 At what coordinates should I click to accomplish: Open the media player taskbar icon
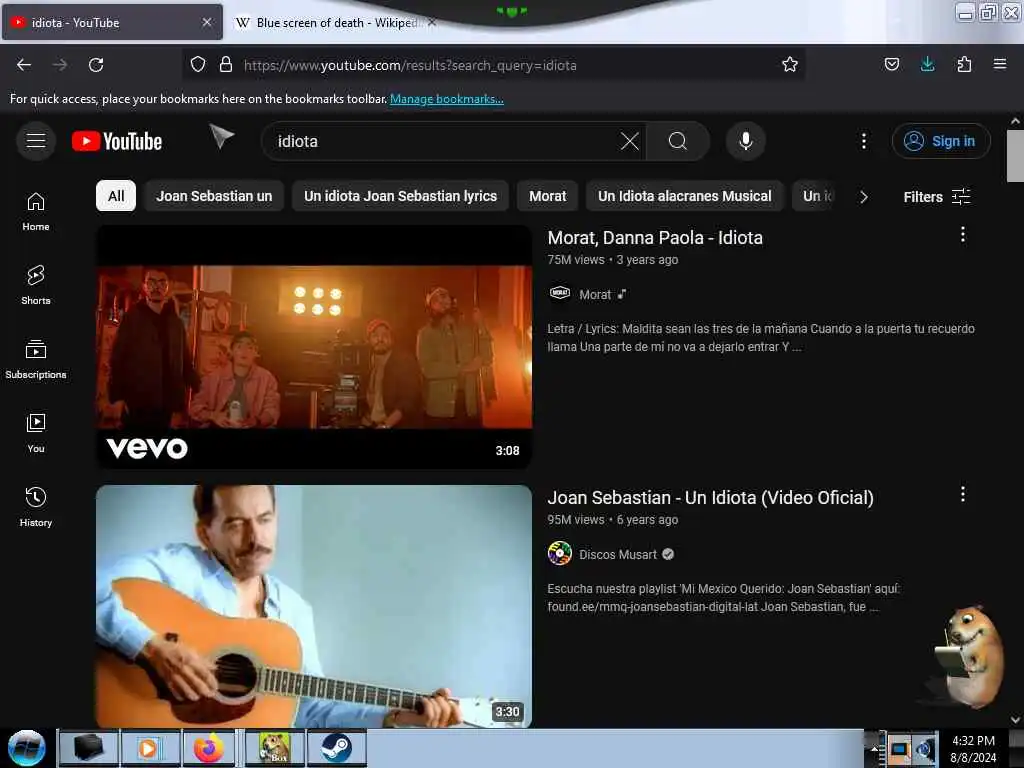[x=149, y=748]
